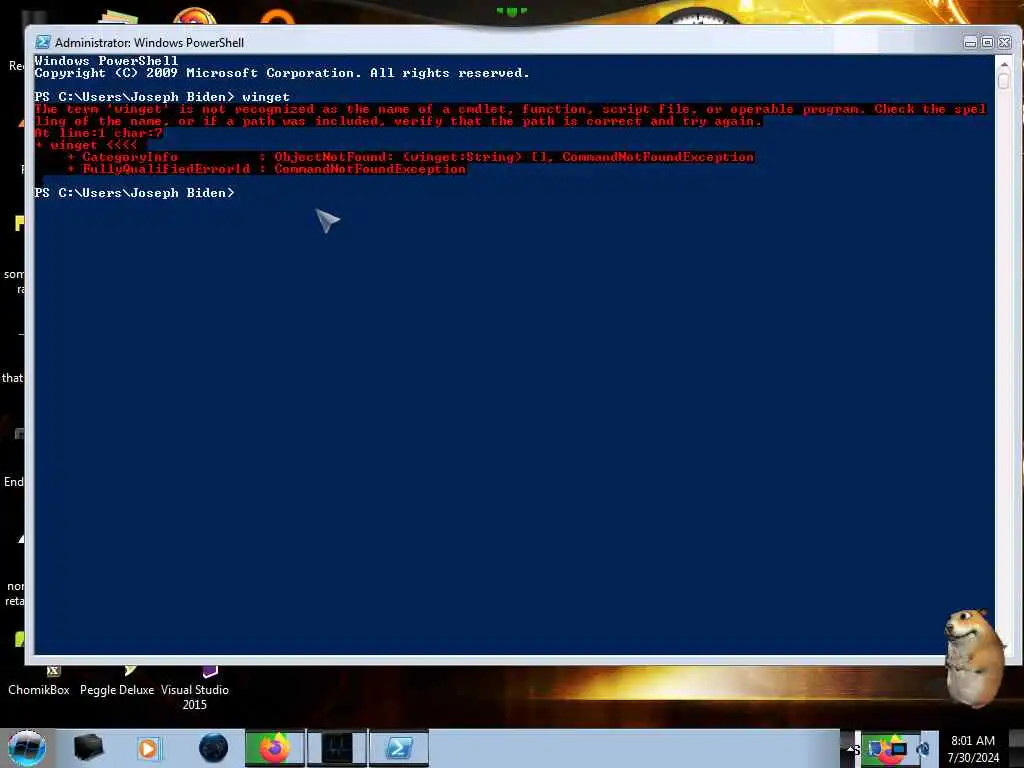Click the 'Administrator: Windows PowerShell' title text
Screen dimensions: 1024x768
[x=150, y=42]
